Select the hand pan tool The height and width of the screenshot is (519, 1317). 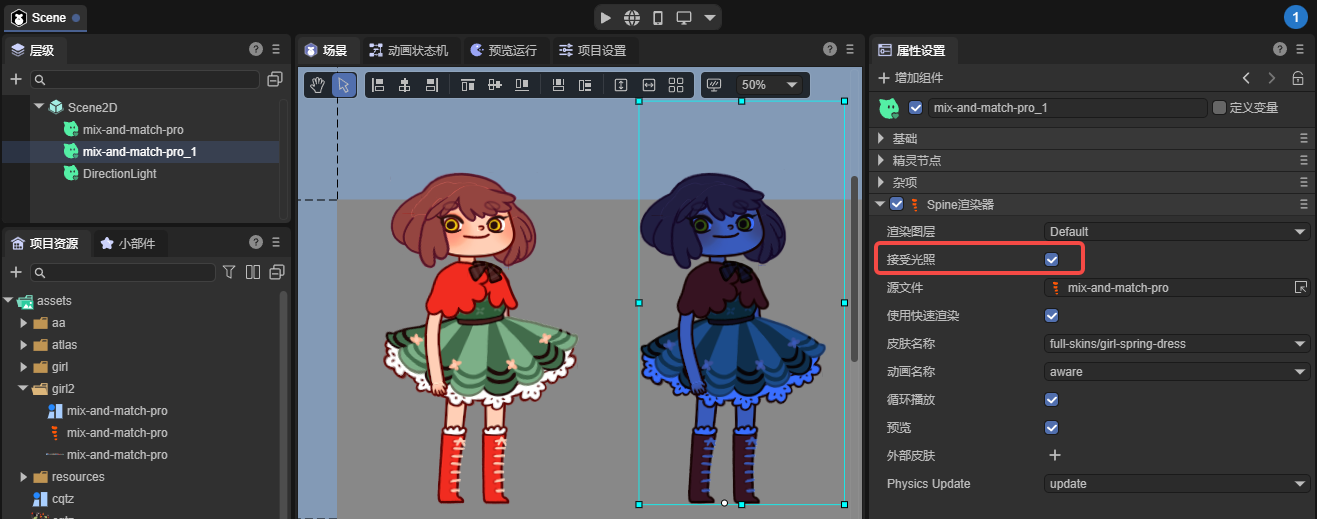tap(317, 85)
